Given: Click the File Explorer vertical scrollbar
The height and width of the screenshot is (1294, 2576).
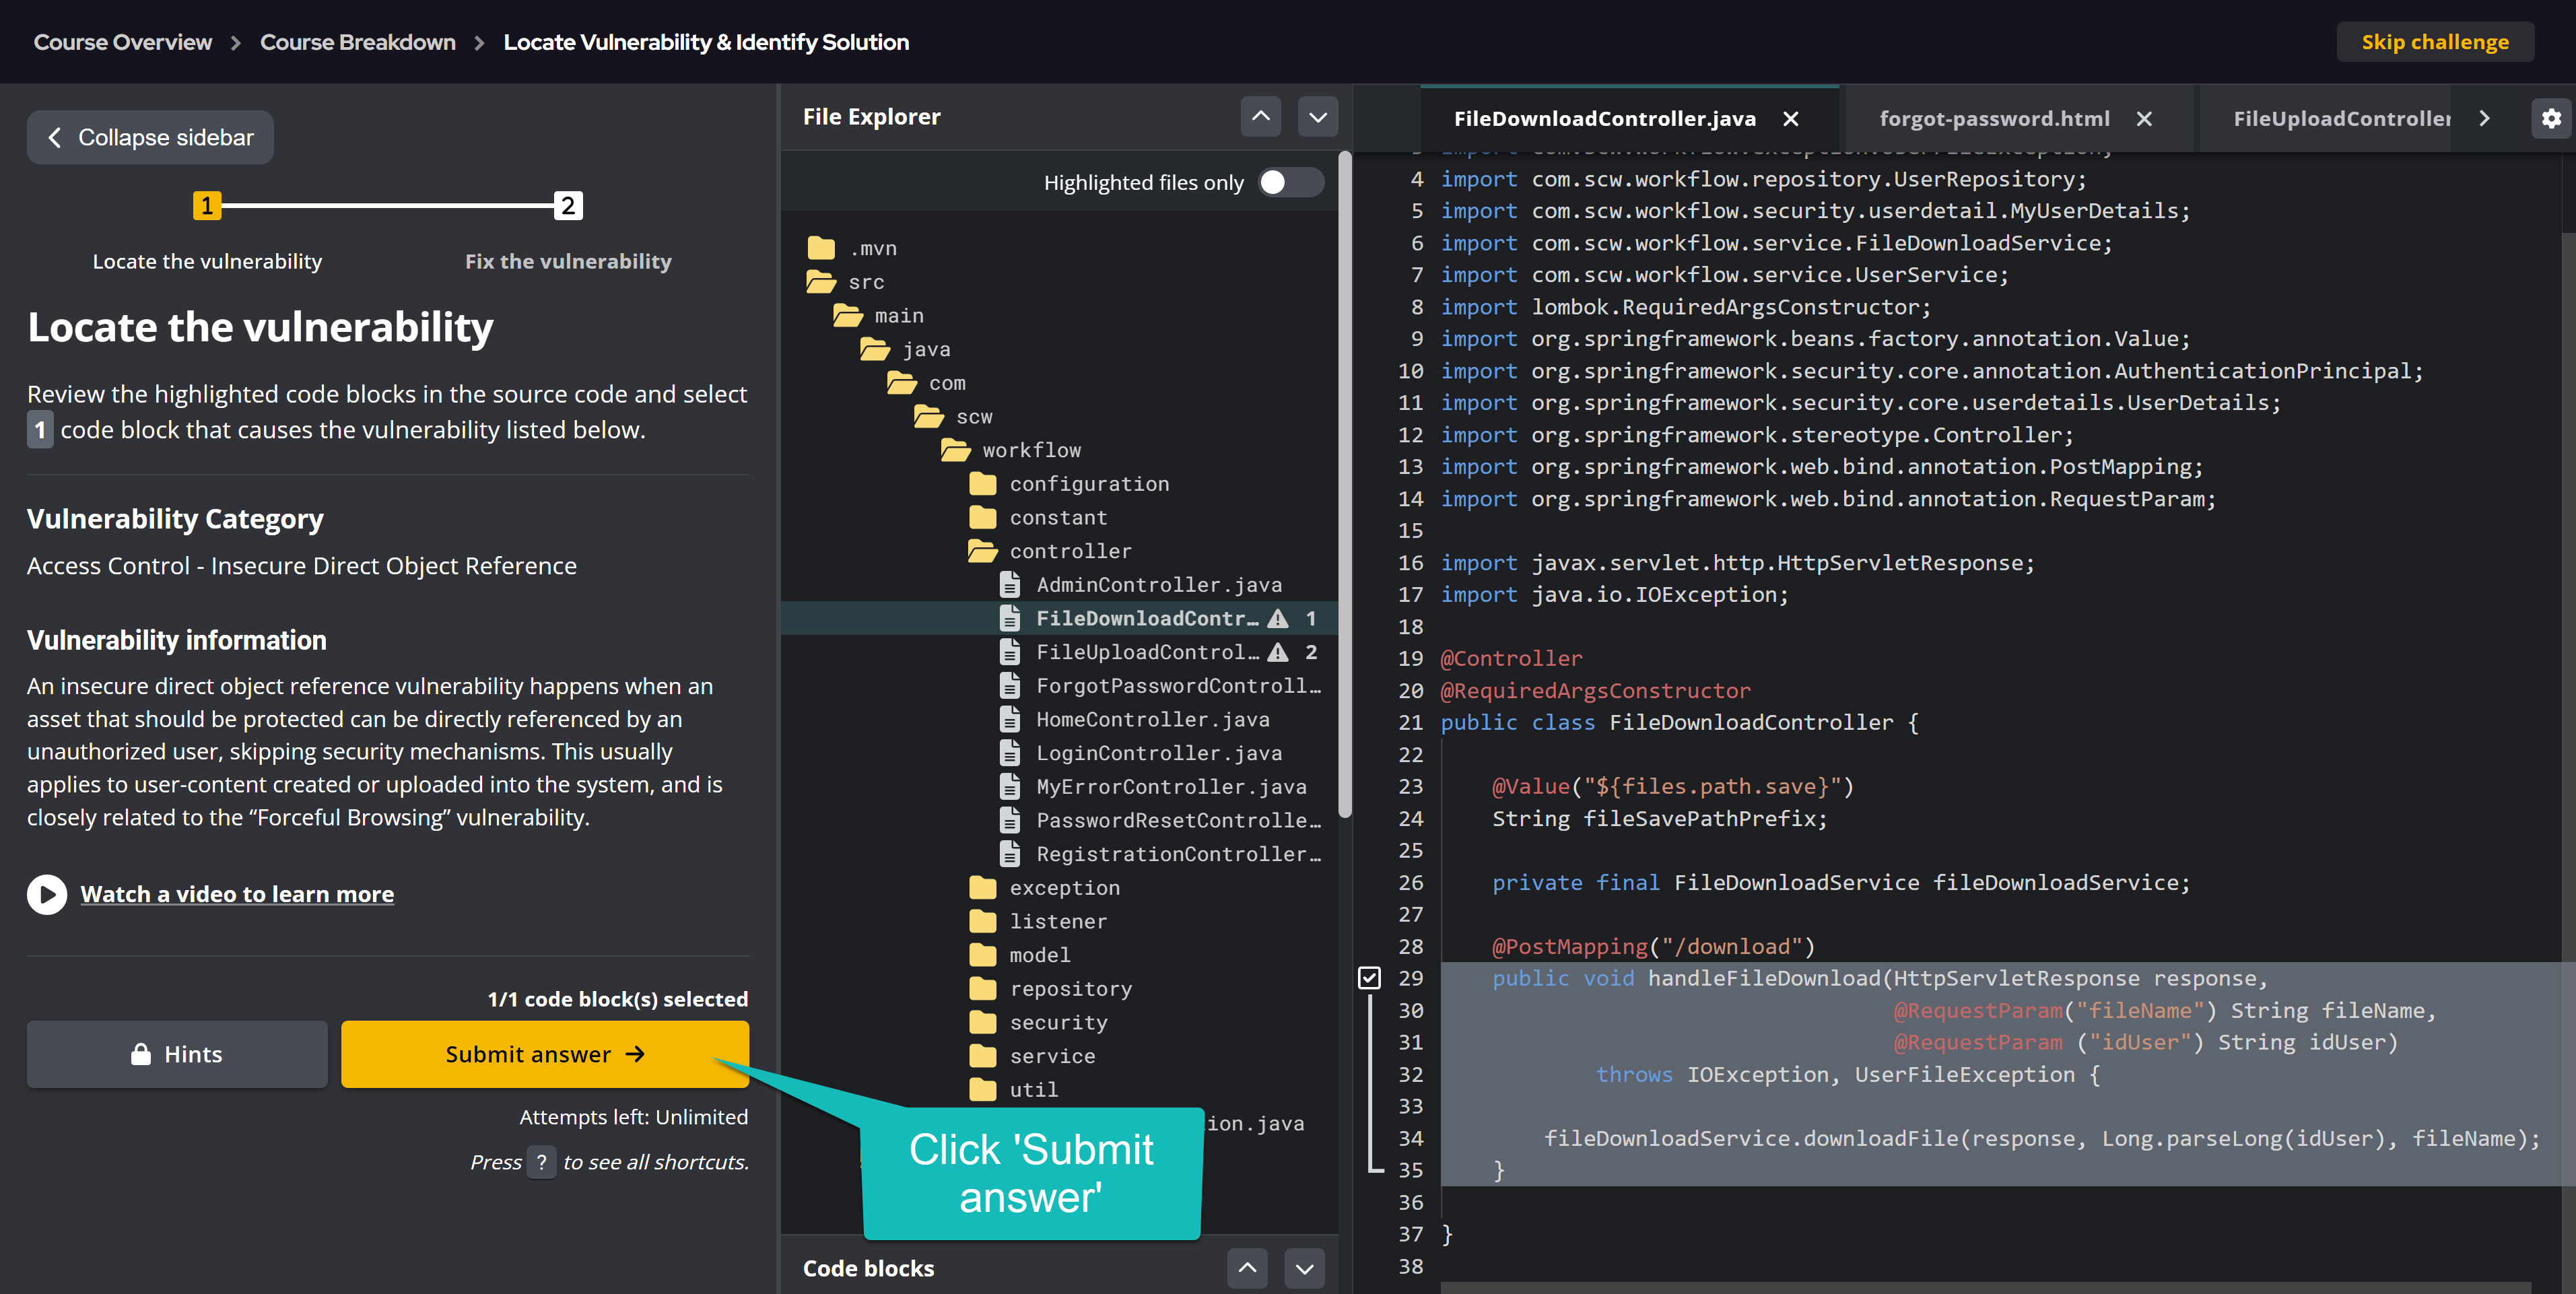Looking at the screenshot, I should 1345,485.
